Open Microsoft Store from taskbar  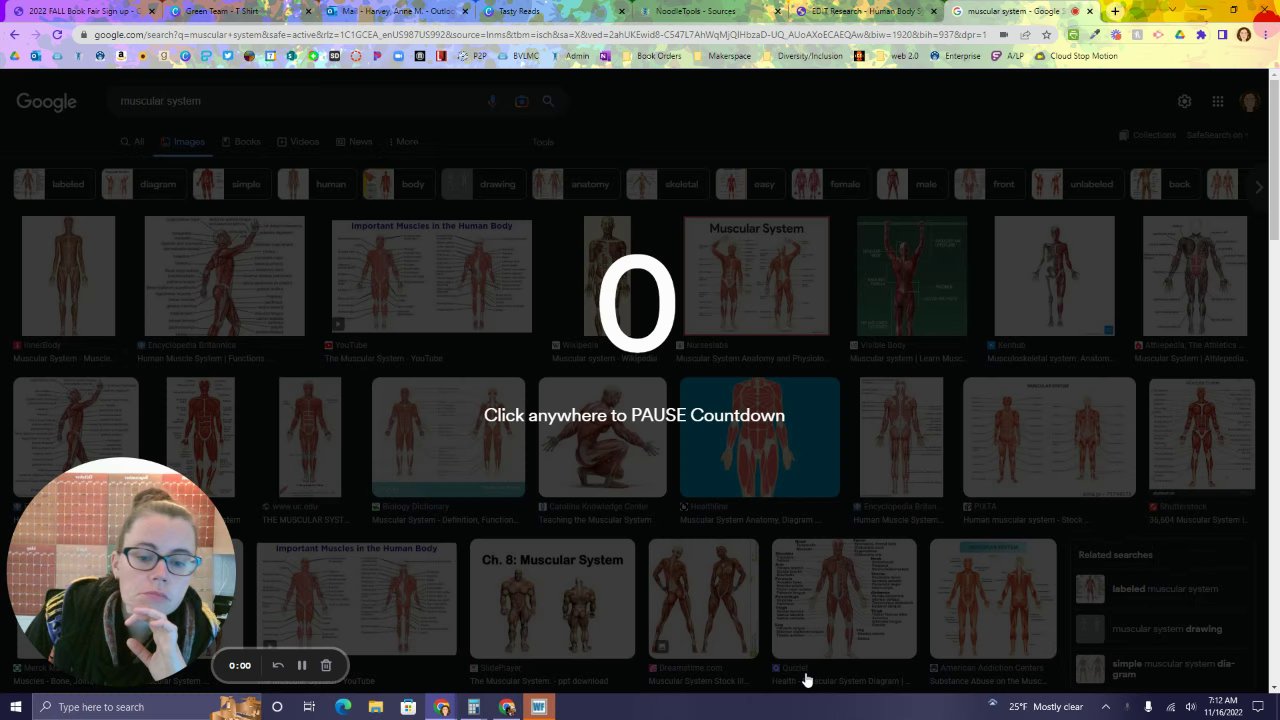(x=408, y=707)
